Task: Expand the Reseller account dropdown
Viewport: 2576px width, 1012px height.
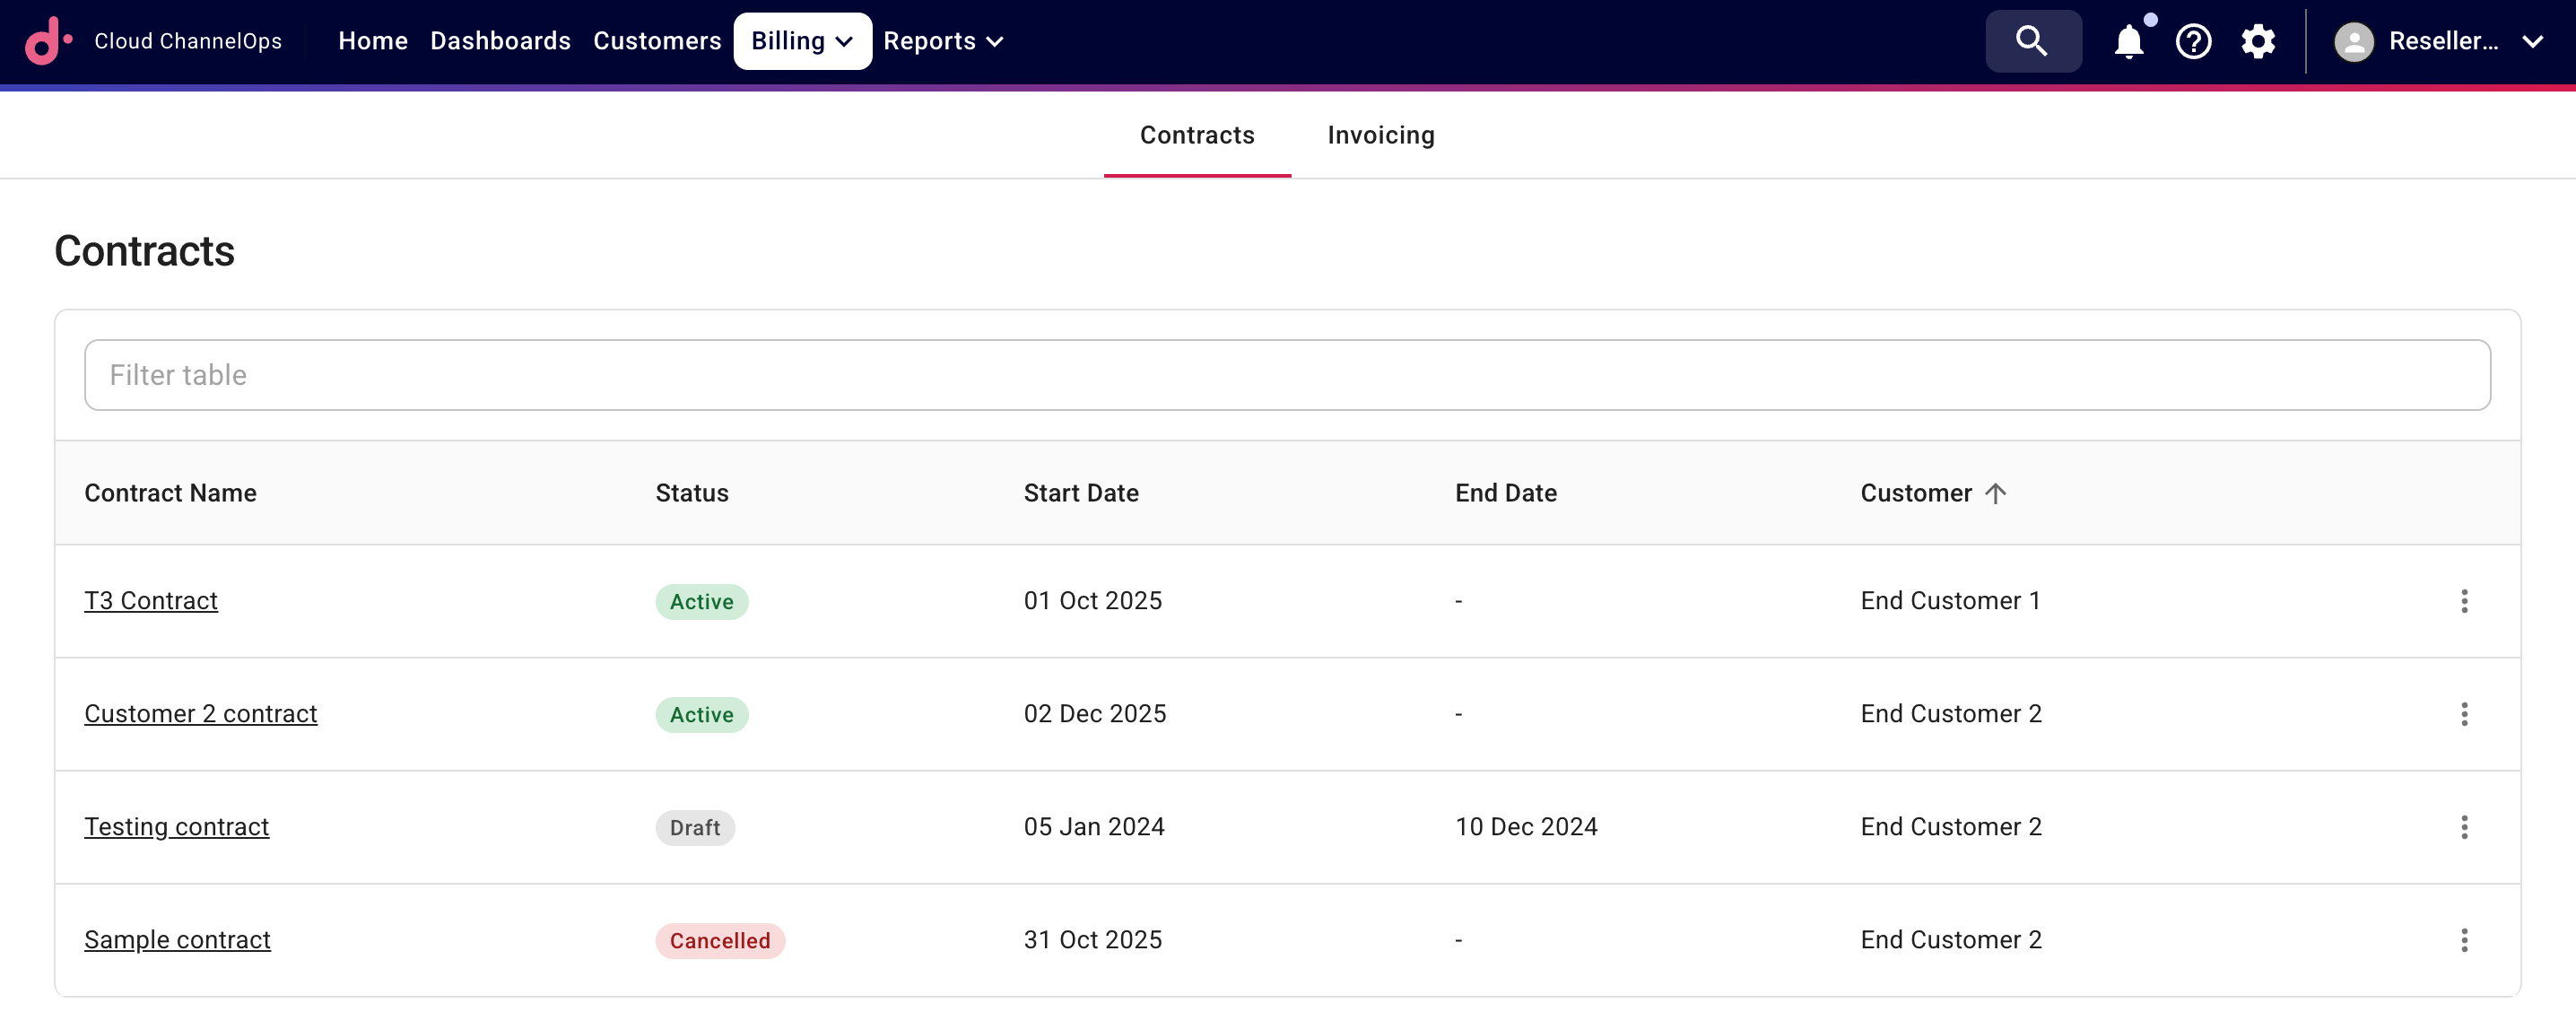Action: point(2532,41)
